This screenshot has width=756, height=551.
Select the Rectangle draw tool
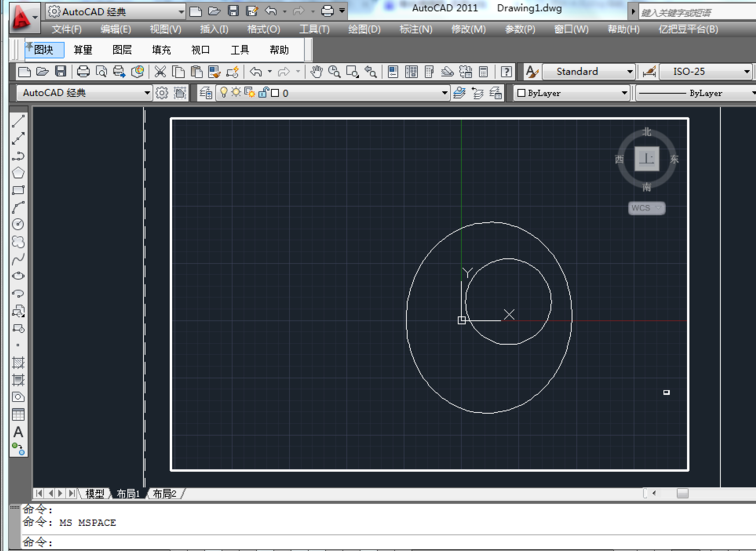[x=18, y=190]
